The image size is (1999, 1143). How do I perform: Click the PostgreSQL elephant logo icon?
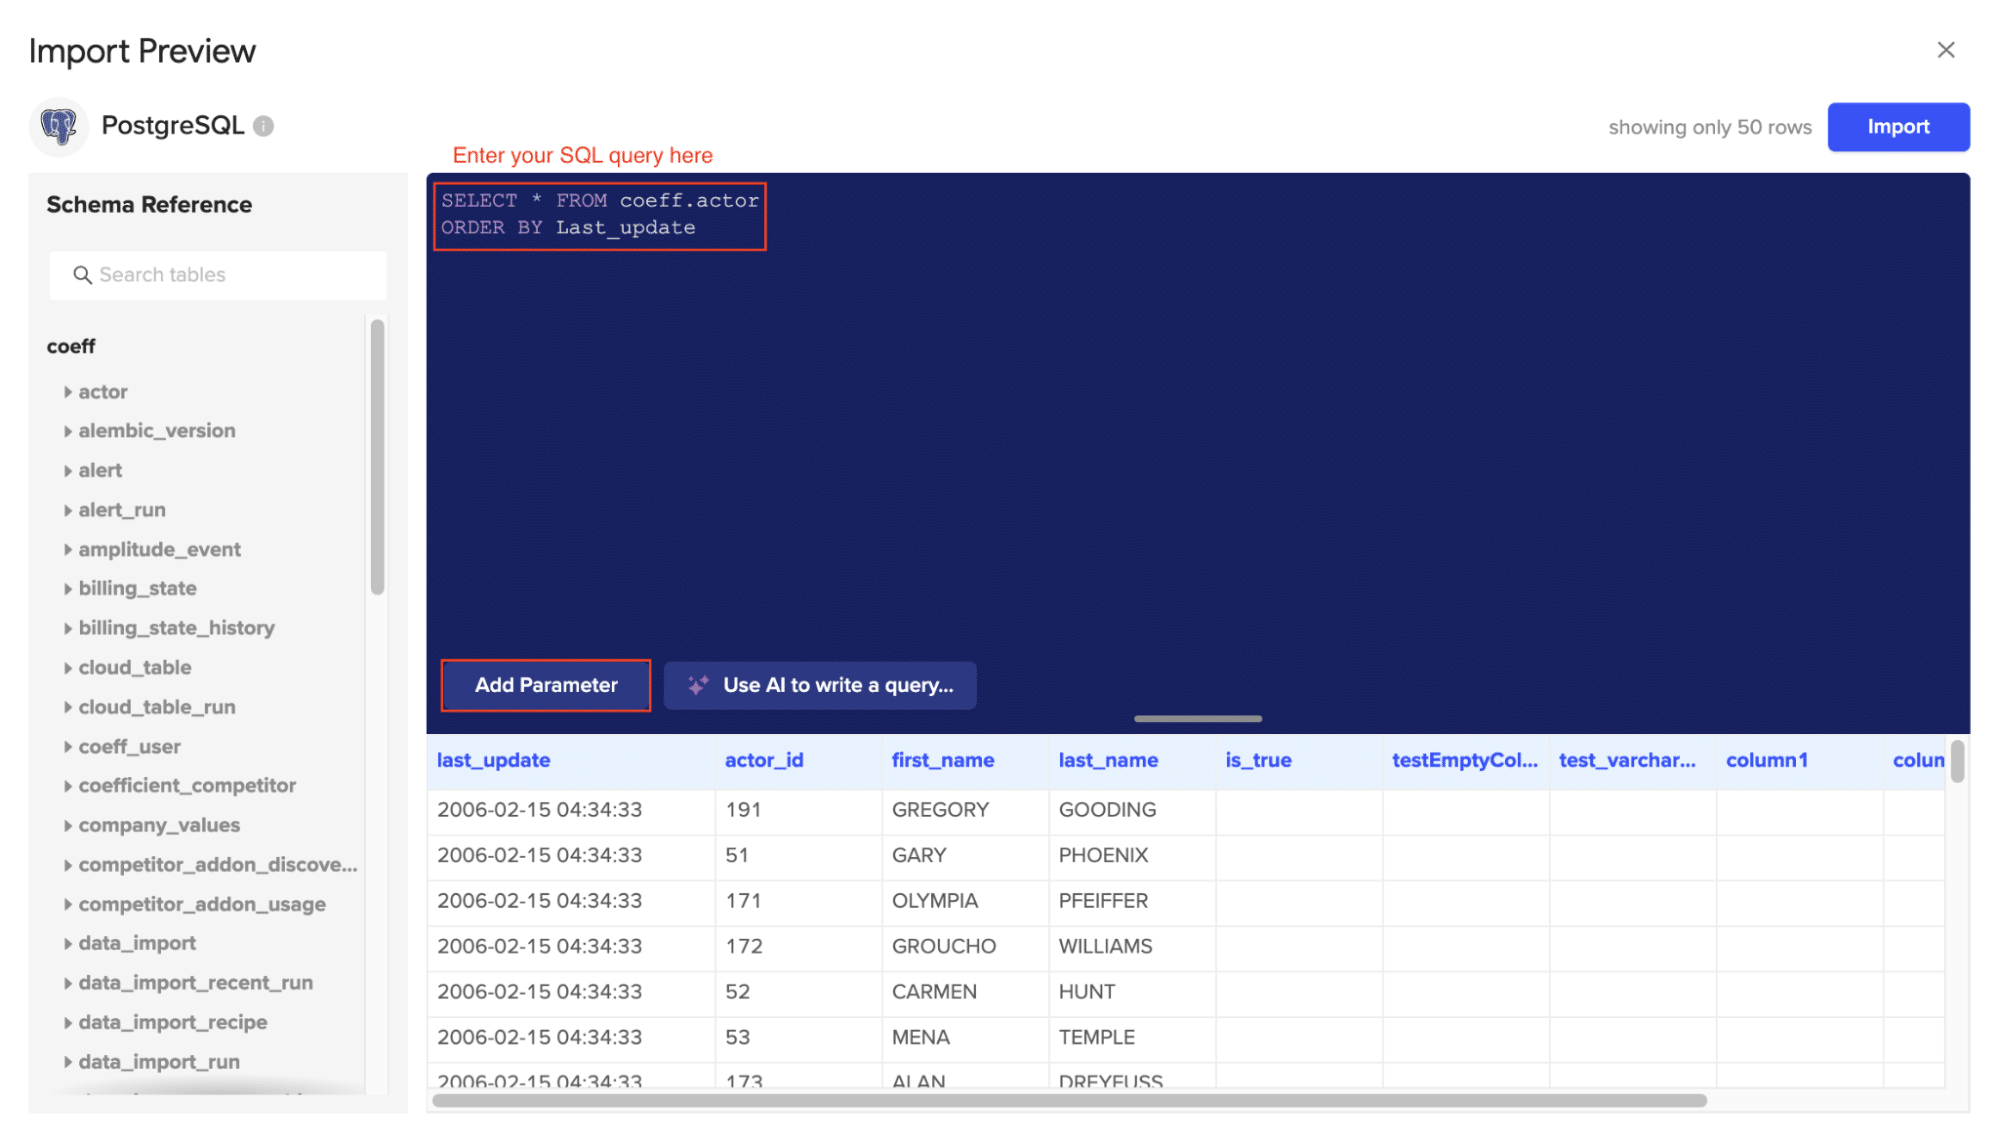click(x=59, y=126)
